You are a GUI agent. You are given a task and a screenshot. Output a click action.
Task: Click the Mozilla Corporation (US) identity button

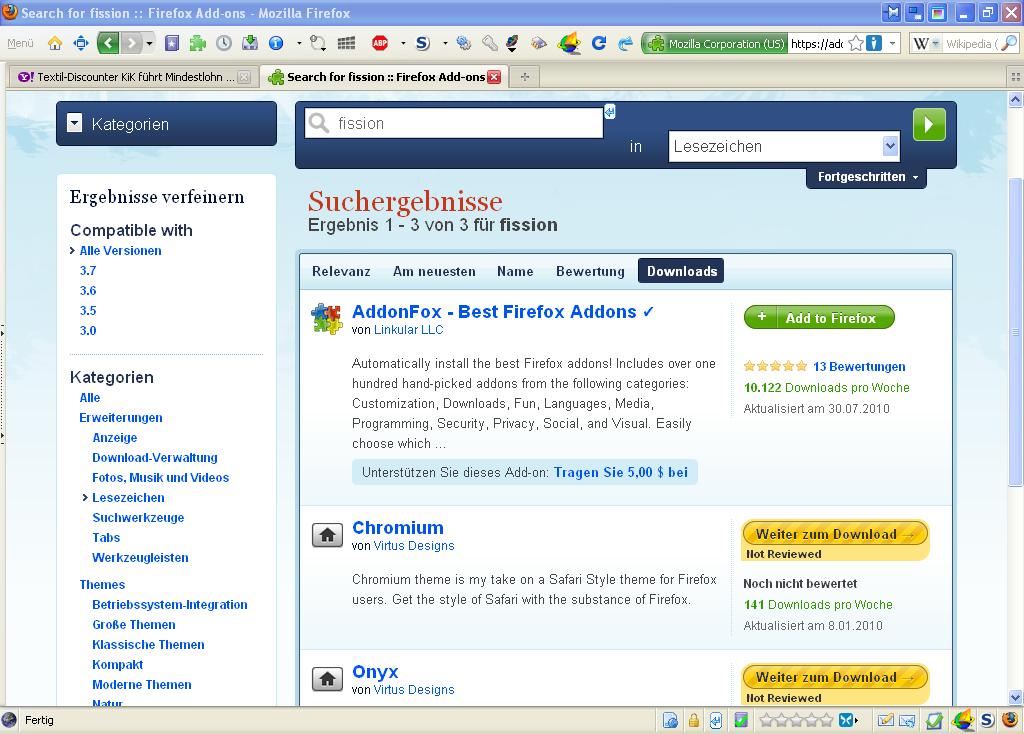pyautogui.click(x=715, y=44)
